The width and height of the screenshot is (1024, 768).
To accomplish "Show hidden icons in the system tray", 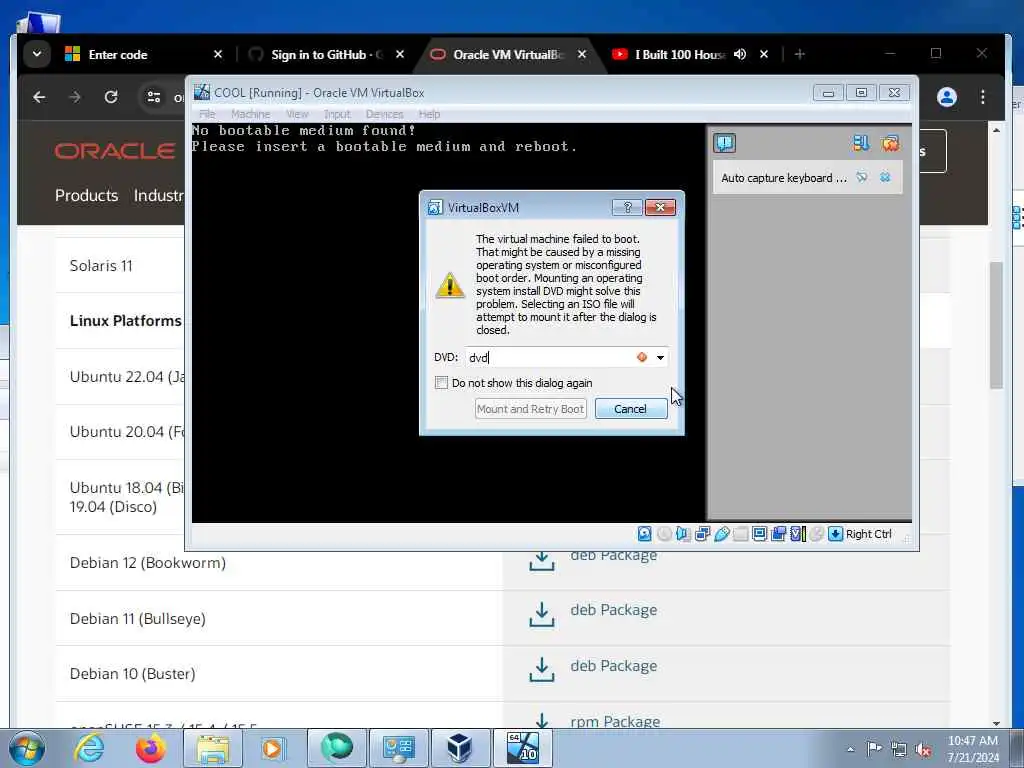I will coord(850,749).
